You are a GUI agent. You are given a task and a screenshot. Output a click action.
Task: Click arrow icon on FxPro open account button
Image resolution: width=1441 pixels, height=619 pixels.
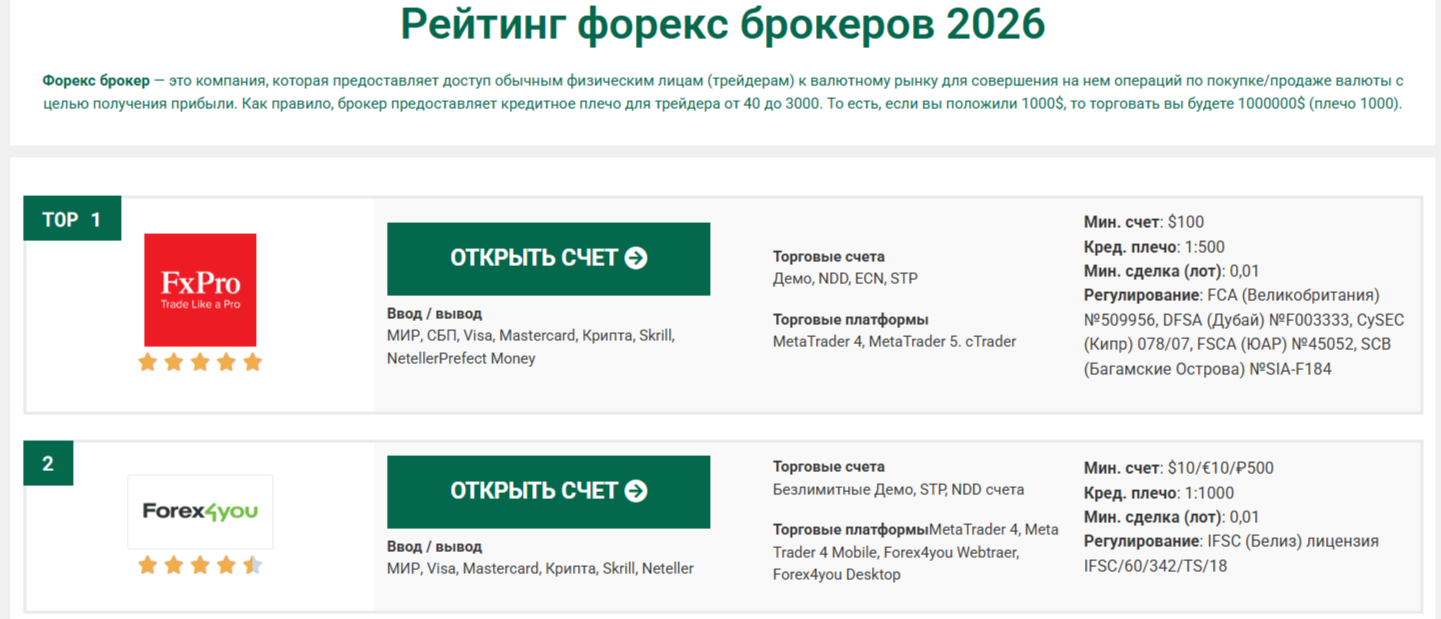[x=636, y=258]
